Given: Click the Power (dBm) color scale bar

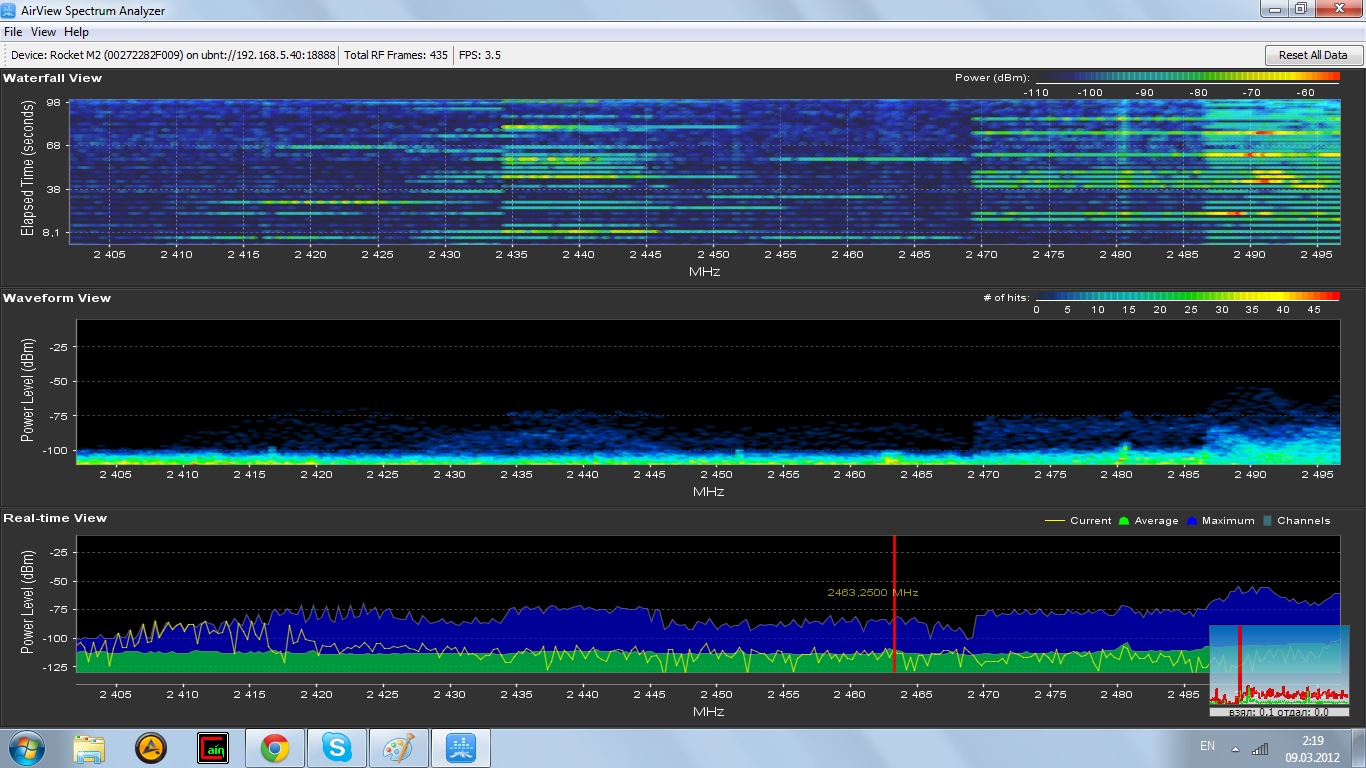Looking at the screenshot, I should point(1187,77).
